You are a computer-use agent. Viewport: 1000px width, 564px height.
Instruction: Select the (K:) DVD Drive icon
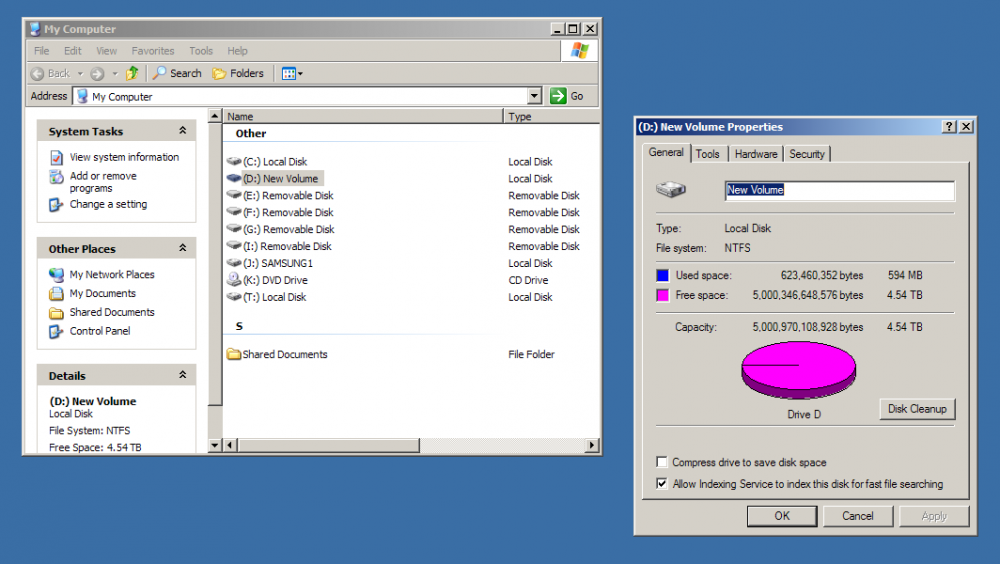[234, 280]
